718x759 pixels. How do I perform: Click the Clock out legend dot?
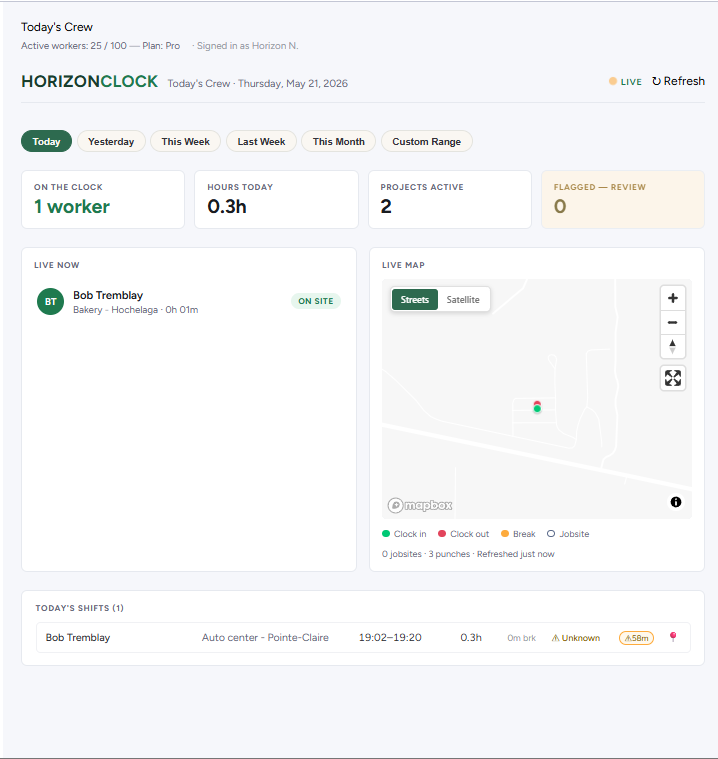442,533
